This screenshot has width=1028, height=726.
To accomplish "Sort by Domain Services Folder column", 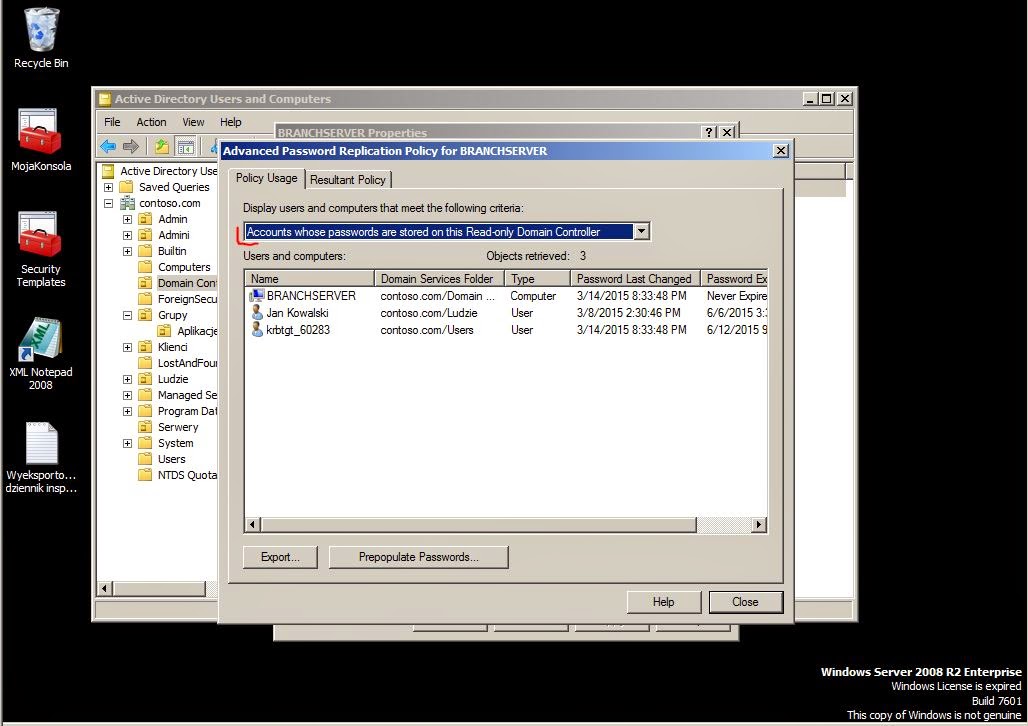I will point(439,279).
